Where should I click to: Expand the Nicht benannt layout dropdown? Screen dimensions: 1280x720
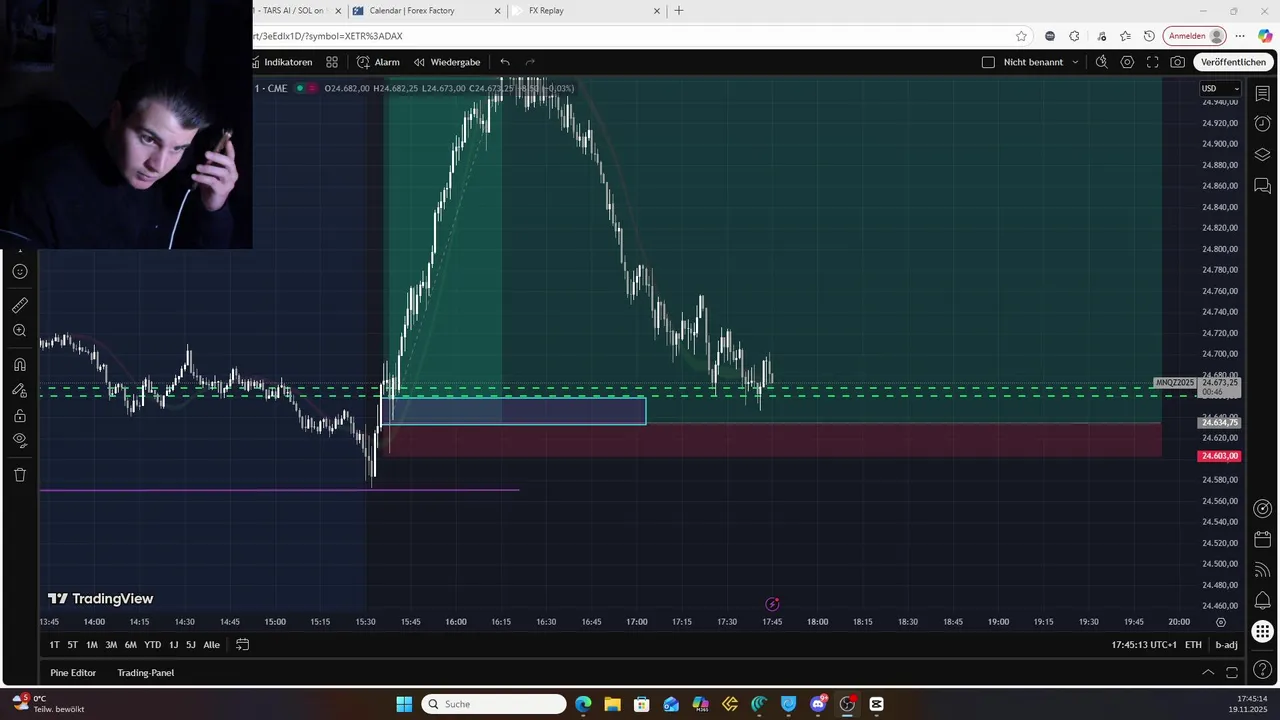pyautogui.click(x=1075, y=62)
